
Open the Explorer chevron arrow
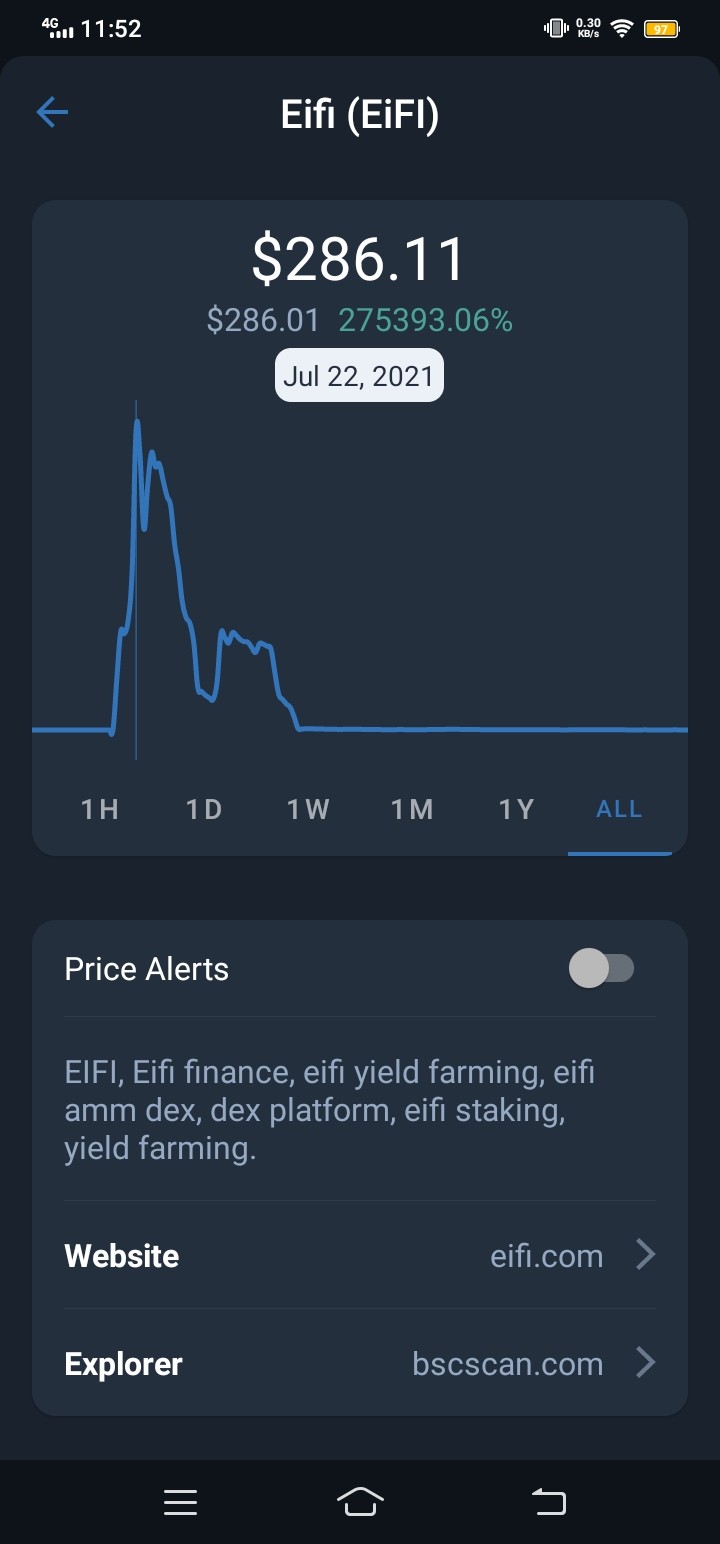(x=646, y=1362)
